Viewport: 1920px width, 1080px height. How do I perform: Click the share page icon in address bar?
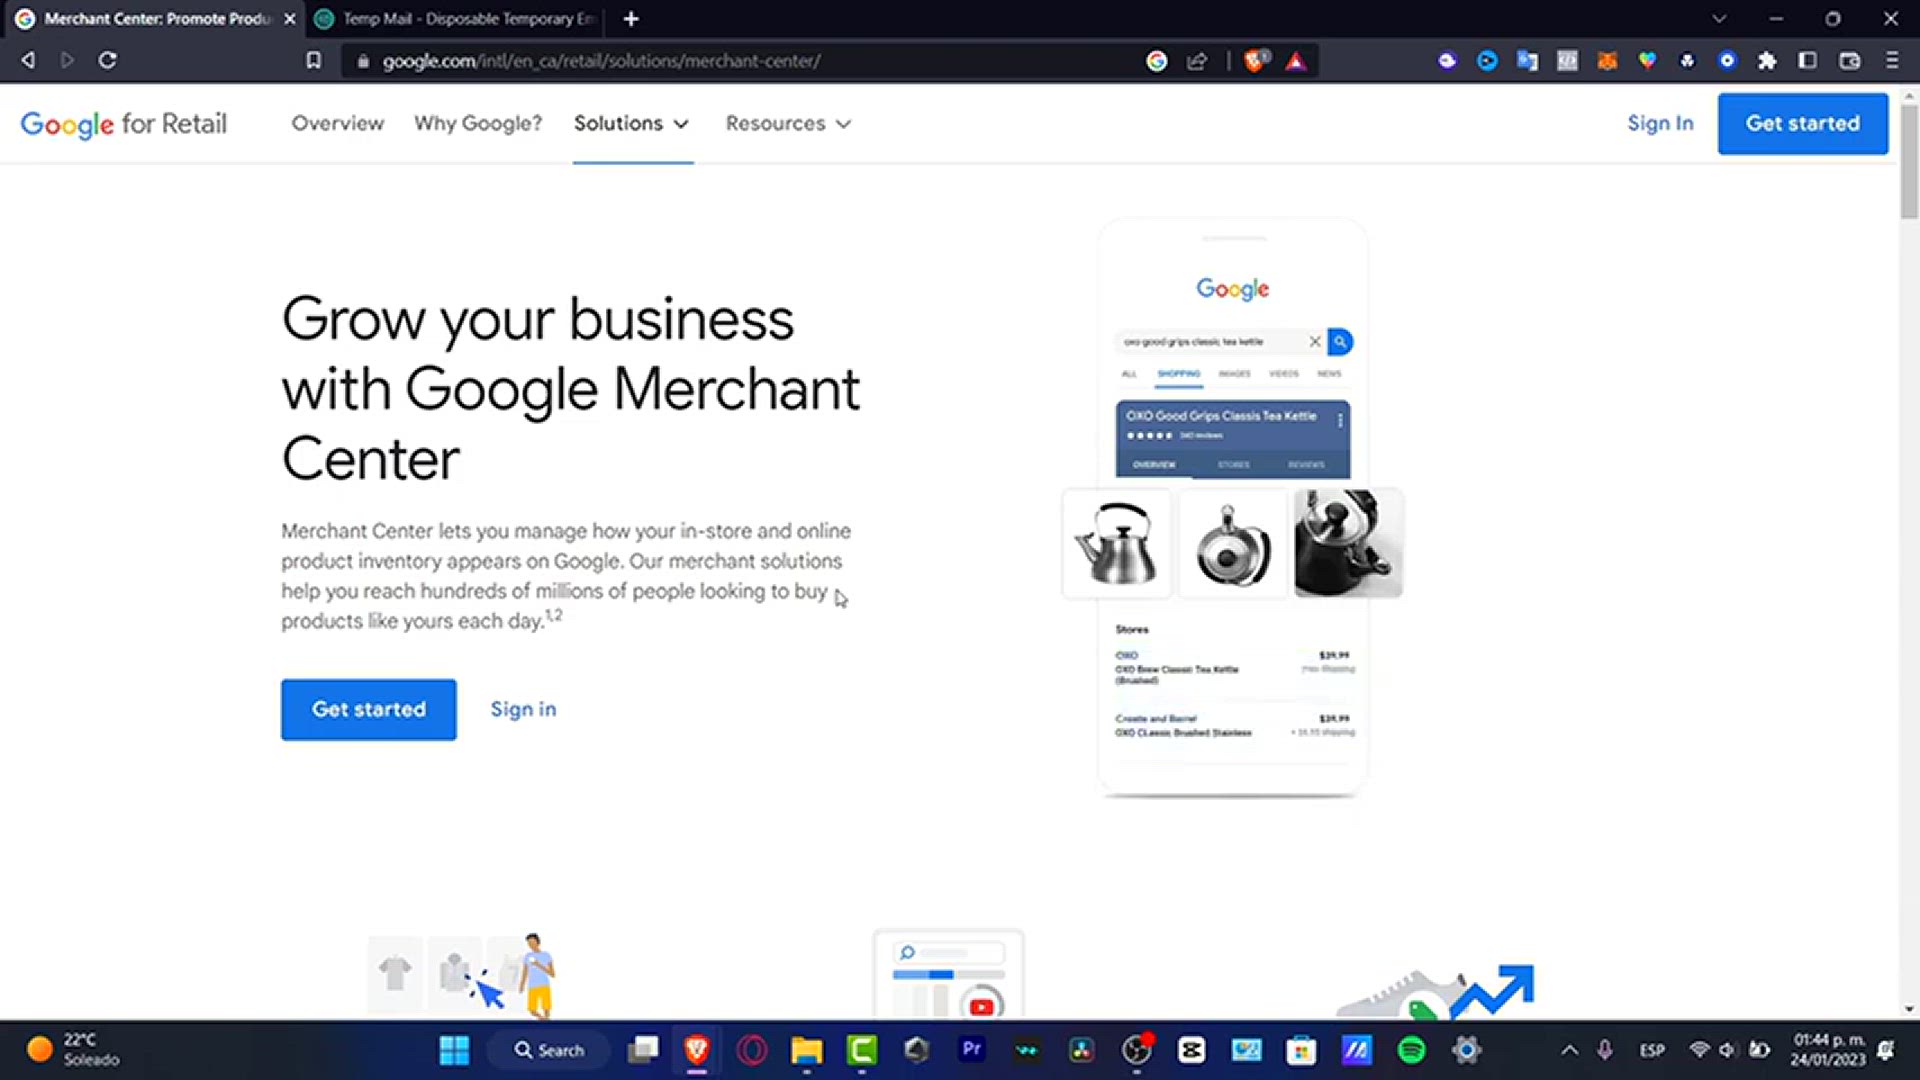1197,61
